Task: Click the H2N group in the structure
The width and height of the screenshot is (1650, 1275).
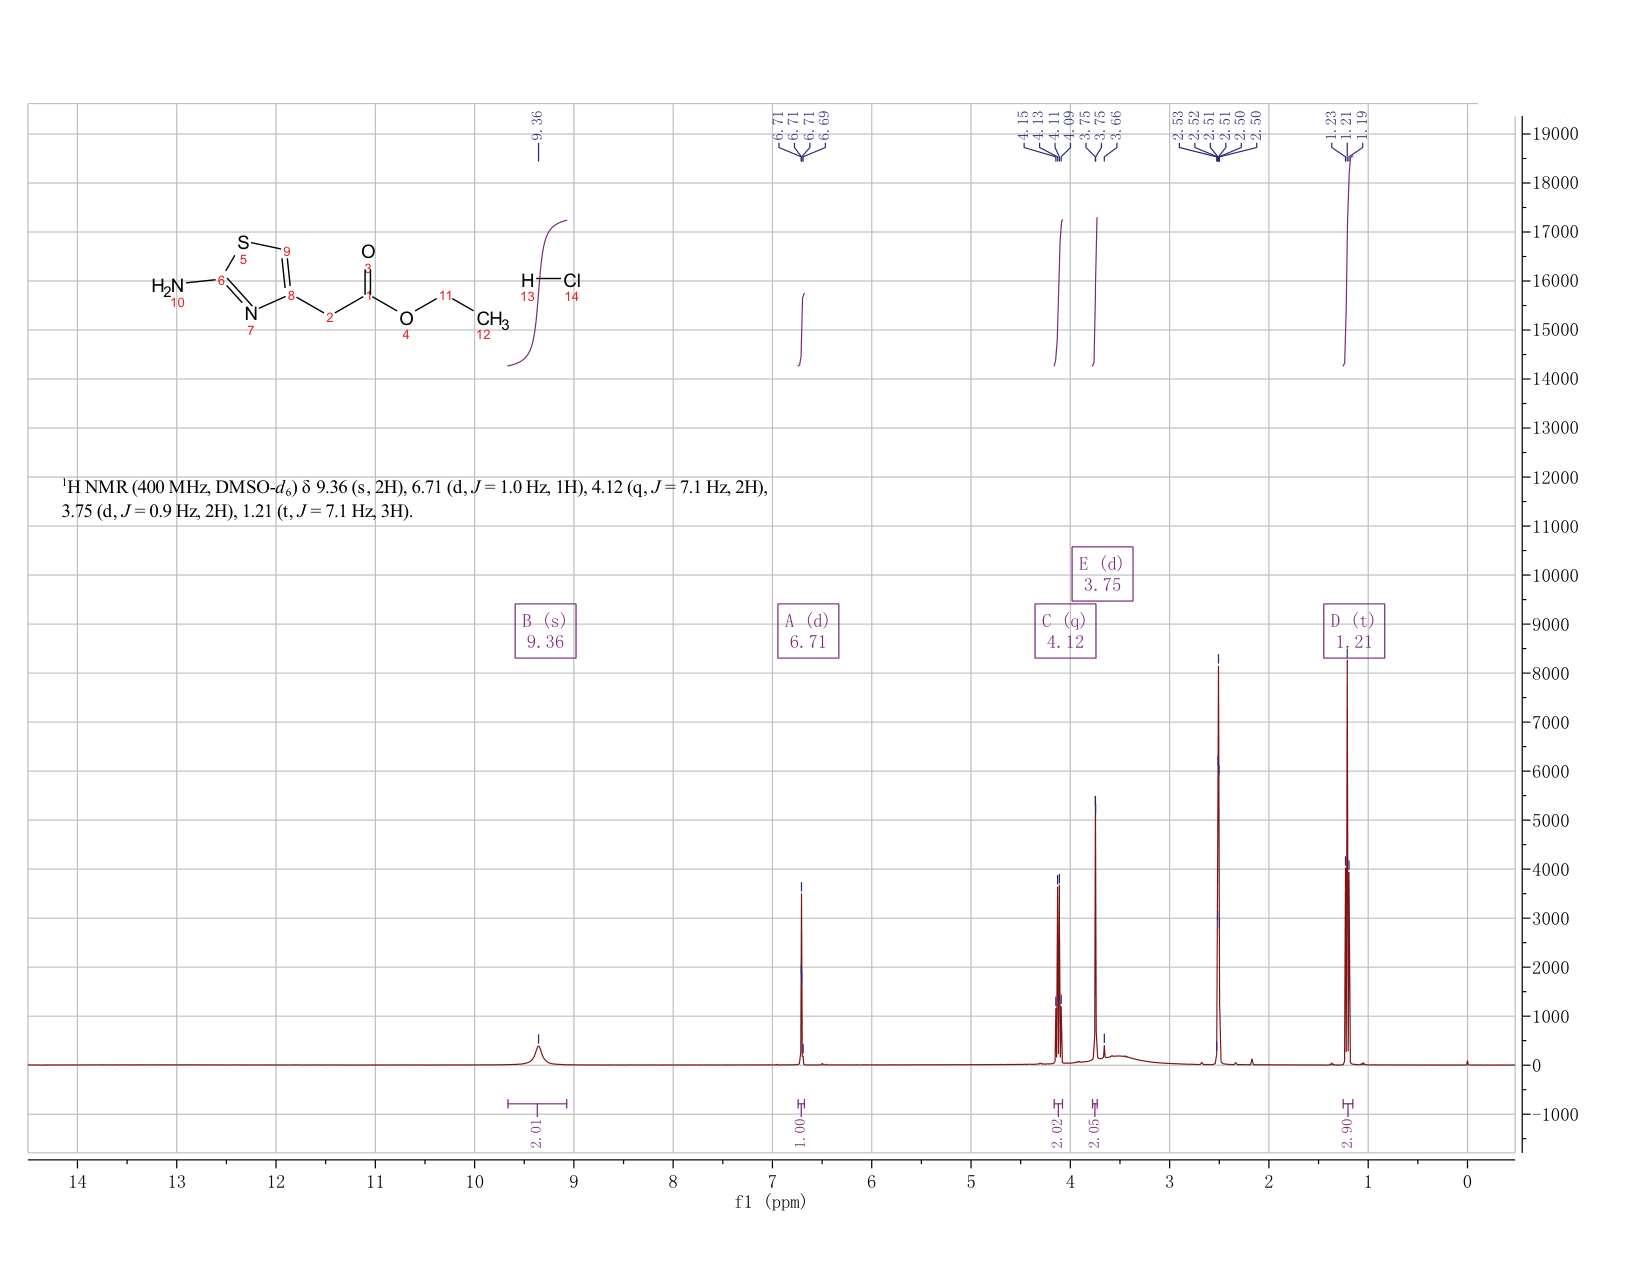Action: click(168, 287)
